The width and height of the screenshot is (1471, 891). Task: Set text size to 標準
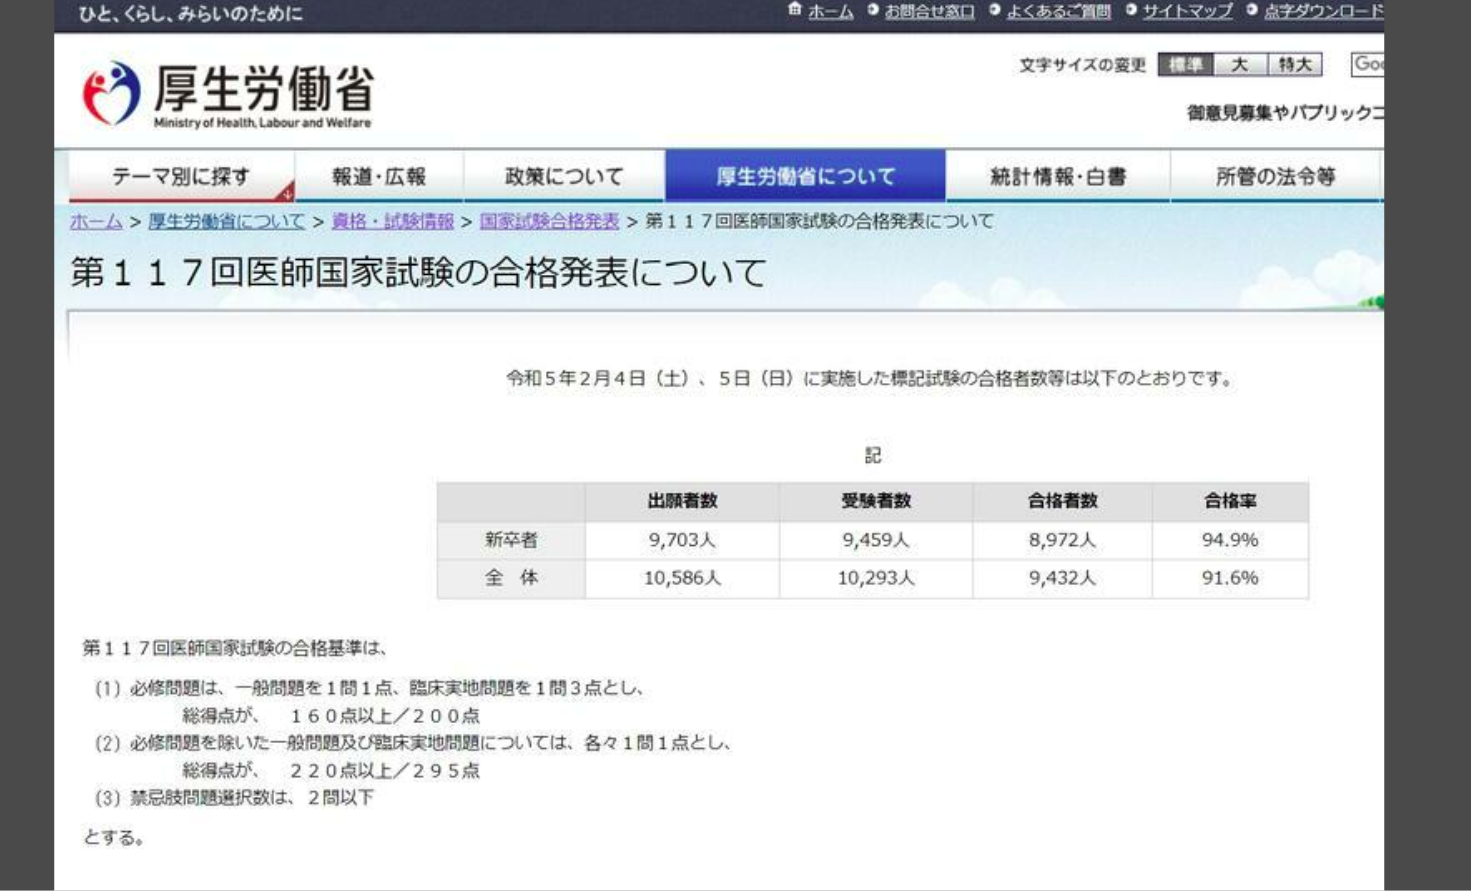[1185, 65]
